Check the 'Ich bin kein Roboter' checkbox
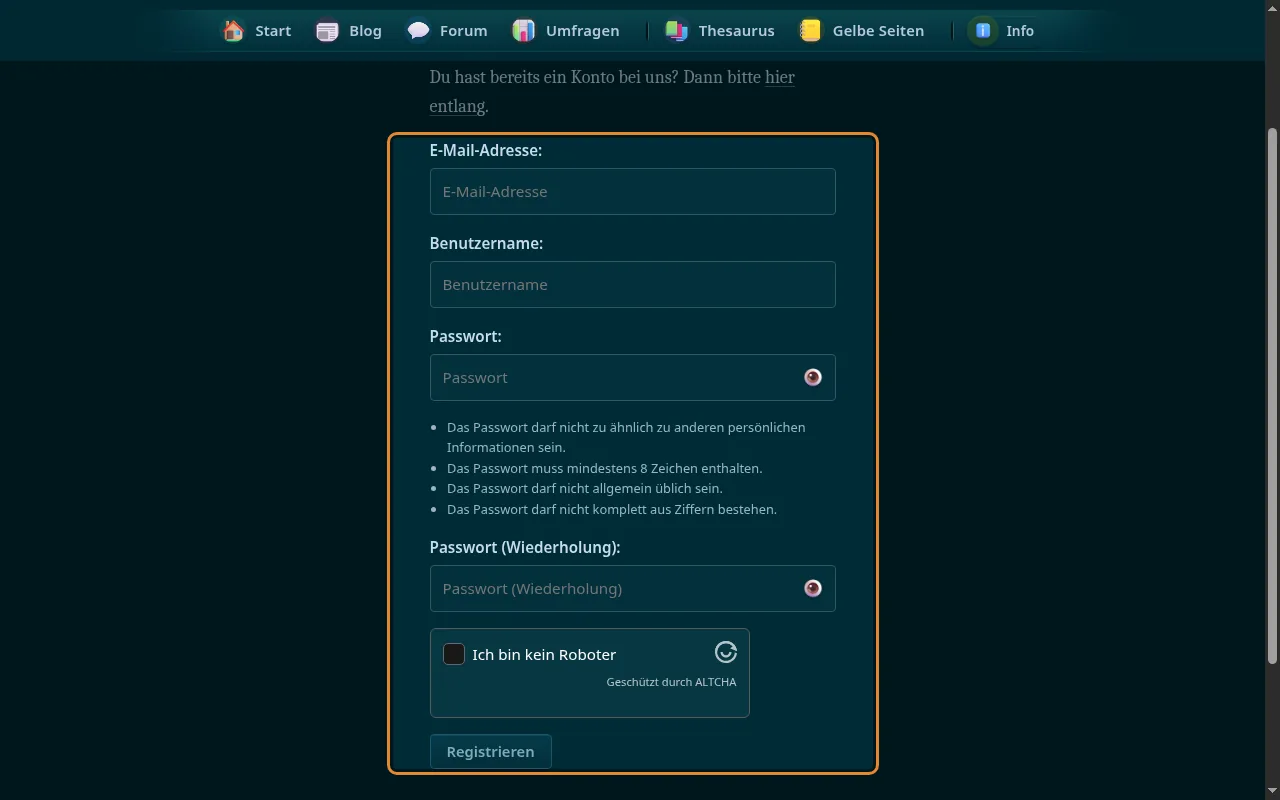 coord(454,654)
